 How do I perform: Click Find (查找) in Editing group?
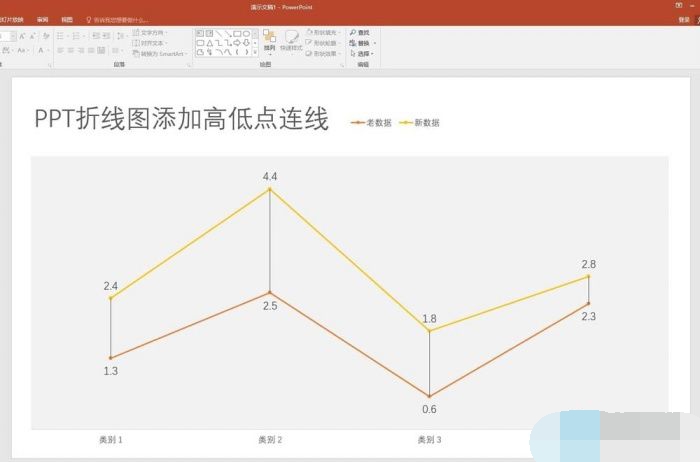(361, 33)
